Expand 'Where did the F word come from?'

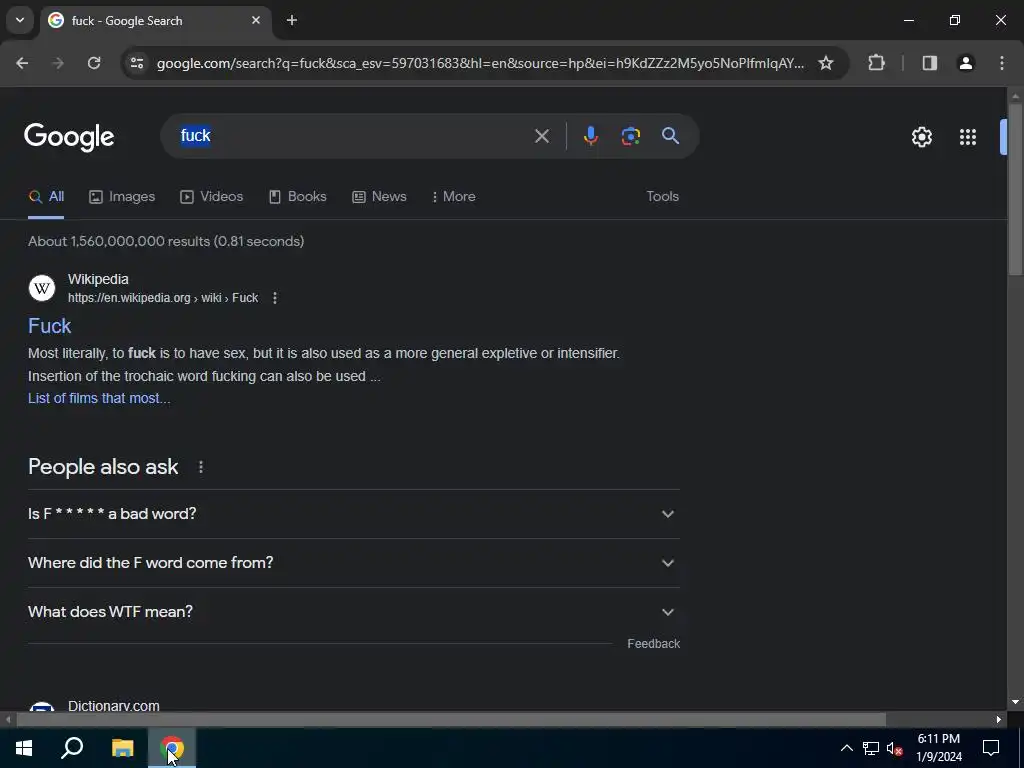(354, 563)
